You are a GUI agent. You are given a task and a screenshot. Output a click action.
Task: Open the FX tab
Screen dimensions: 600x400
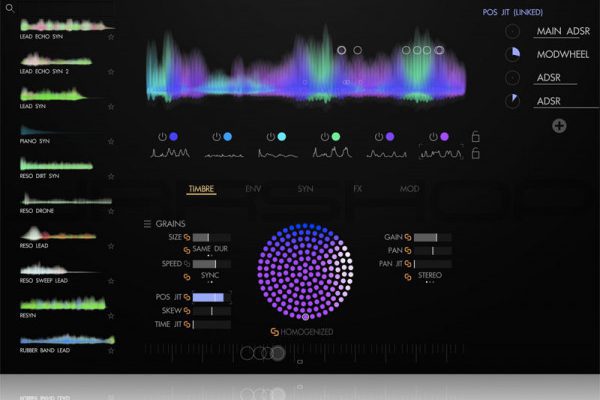coord(357,188)
